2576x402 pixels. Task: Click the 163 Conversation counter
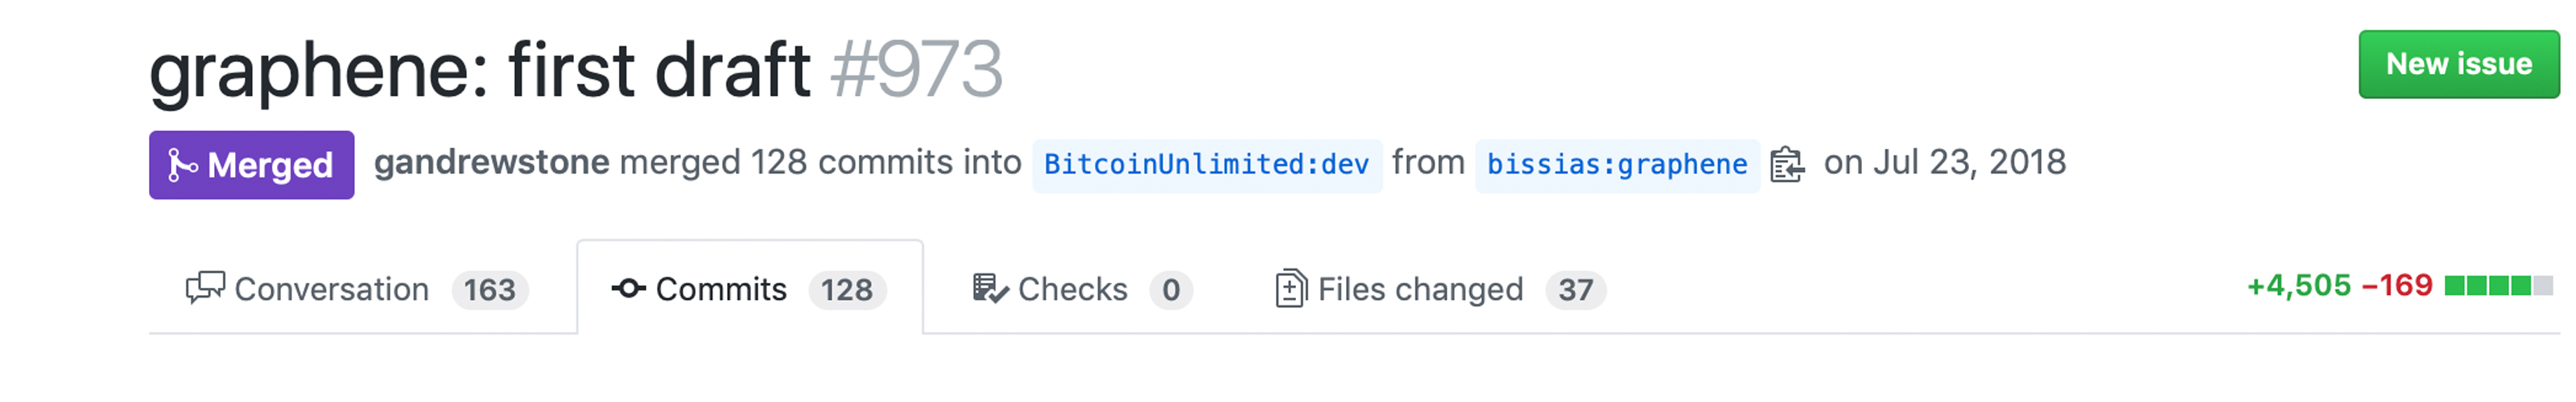tap(489, 290)
